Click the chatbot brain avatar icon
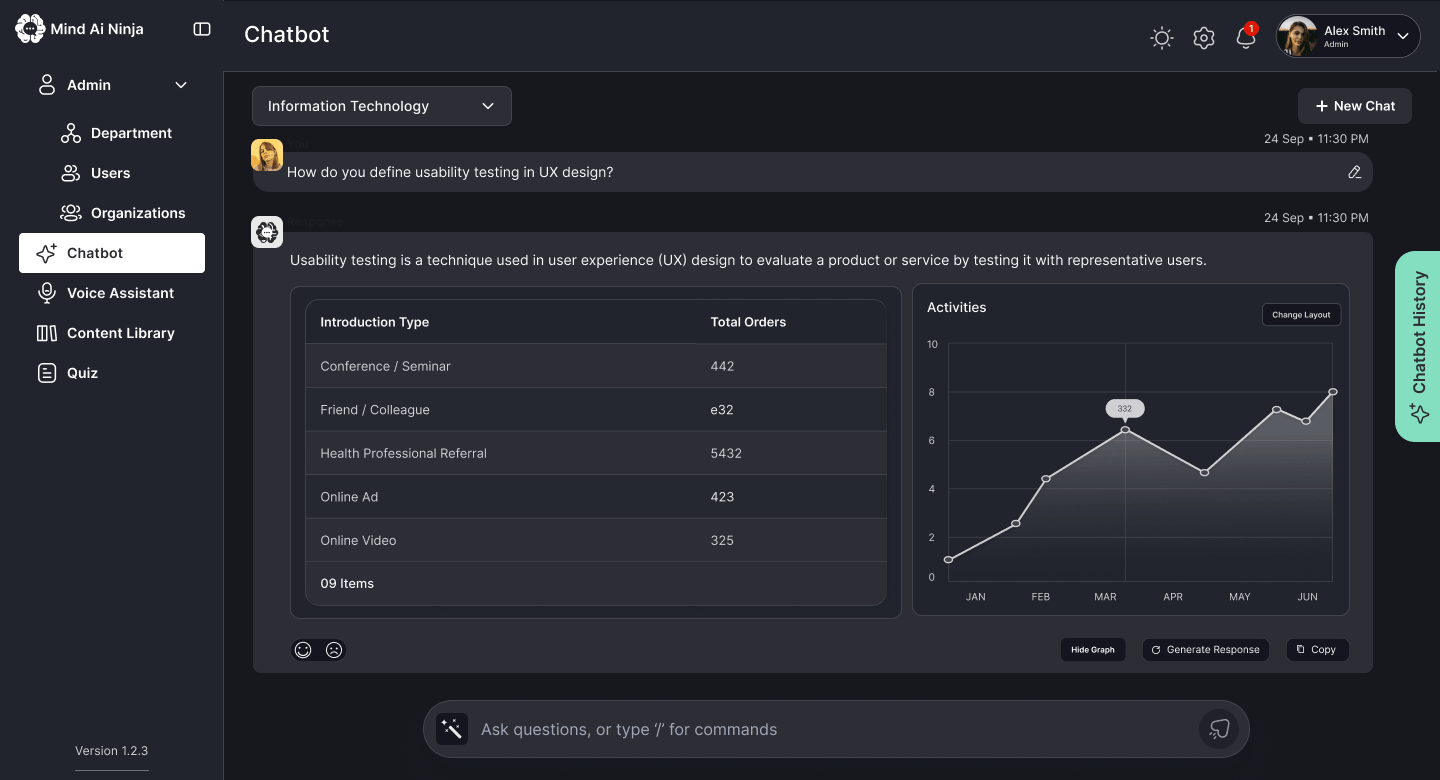 coord(267,232)
